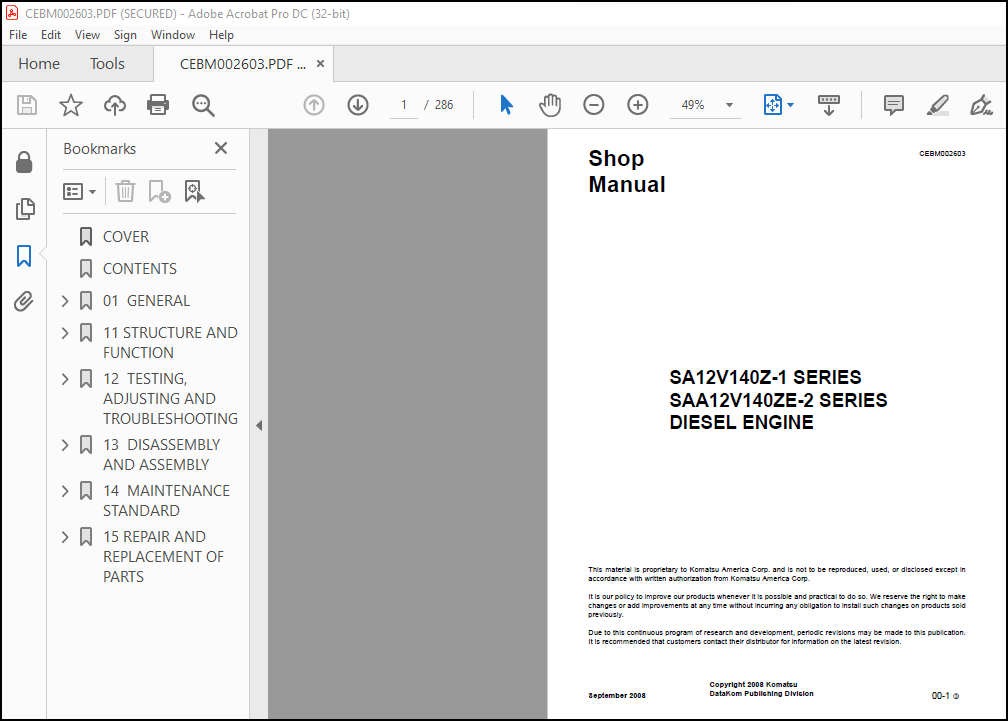Switch to the Tools tab

107,64
